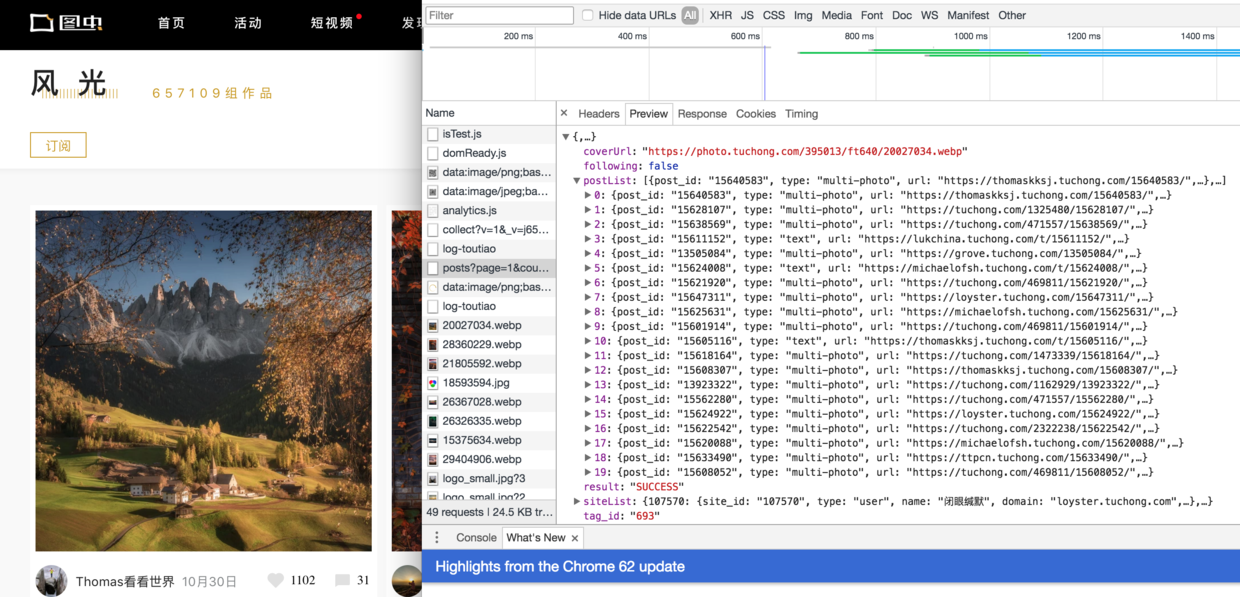The image size is (1240, 597).
Task: Close the What's New drawer tab
Action: (577, 538)
